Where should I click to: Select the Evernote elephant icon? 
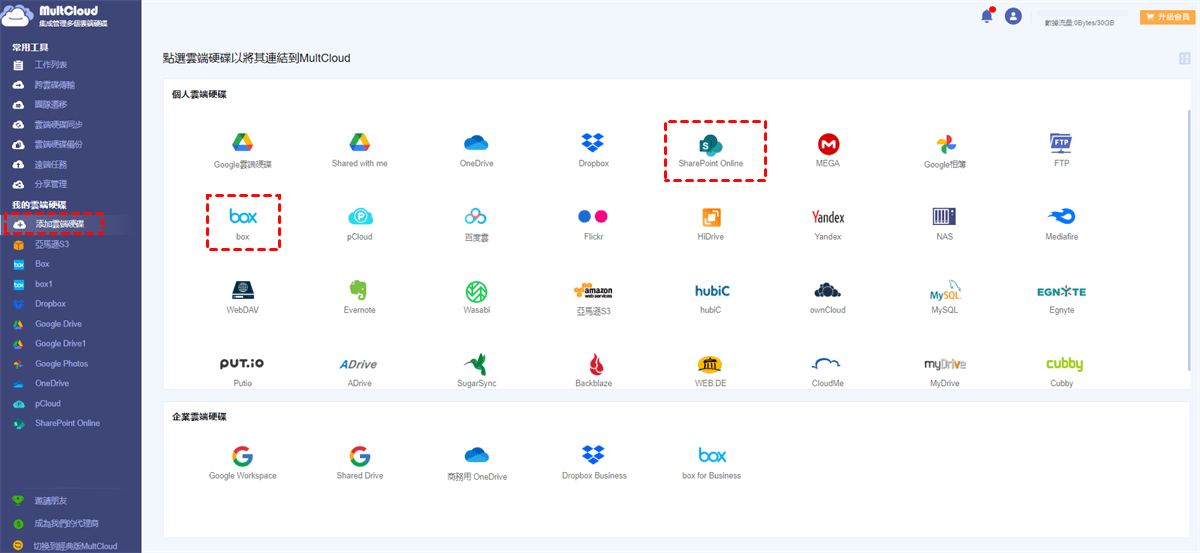pyautogui.click(x=359, y=290)
